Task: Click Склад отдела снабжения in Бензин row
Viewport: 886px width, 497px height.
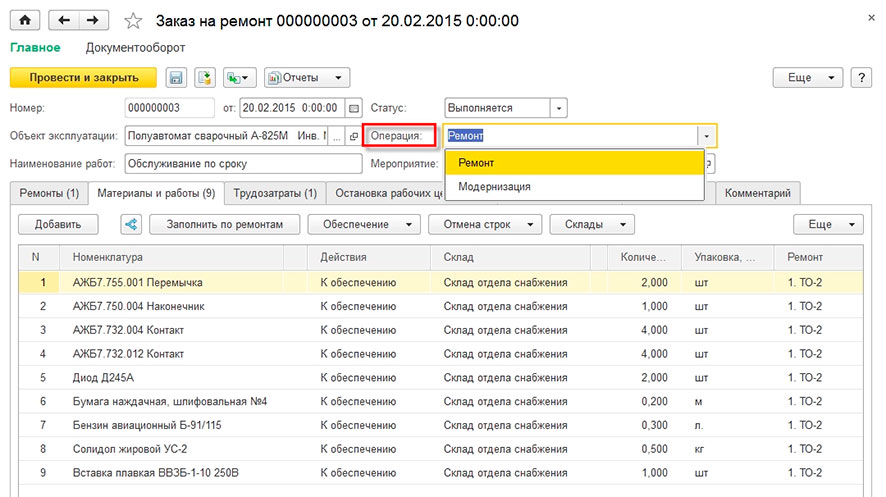Action: tap(505, 425)
